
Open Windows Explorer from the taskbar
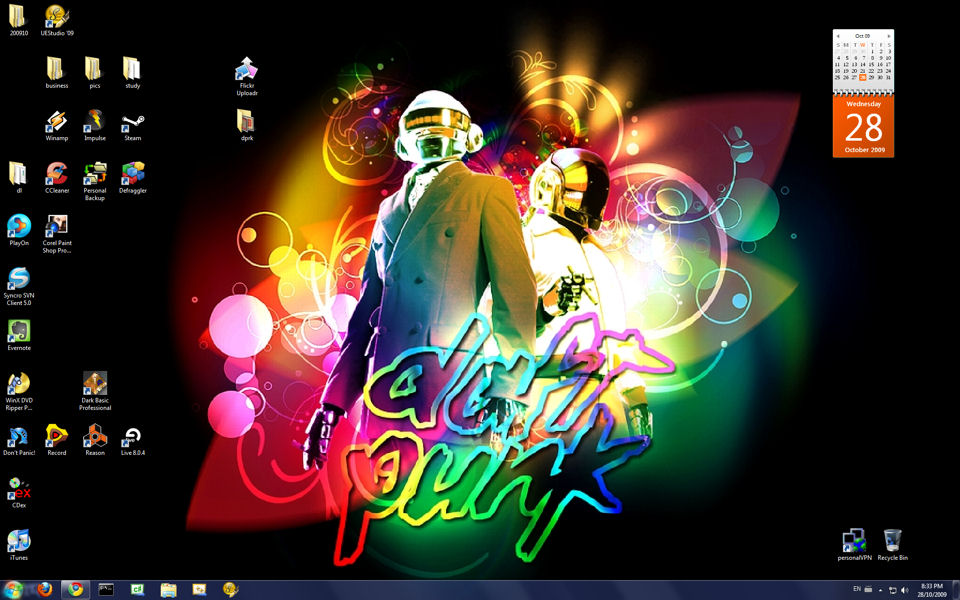(x=168, y=590)
